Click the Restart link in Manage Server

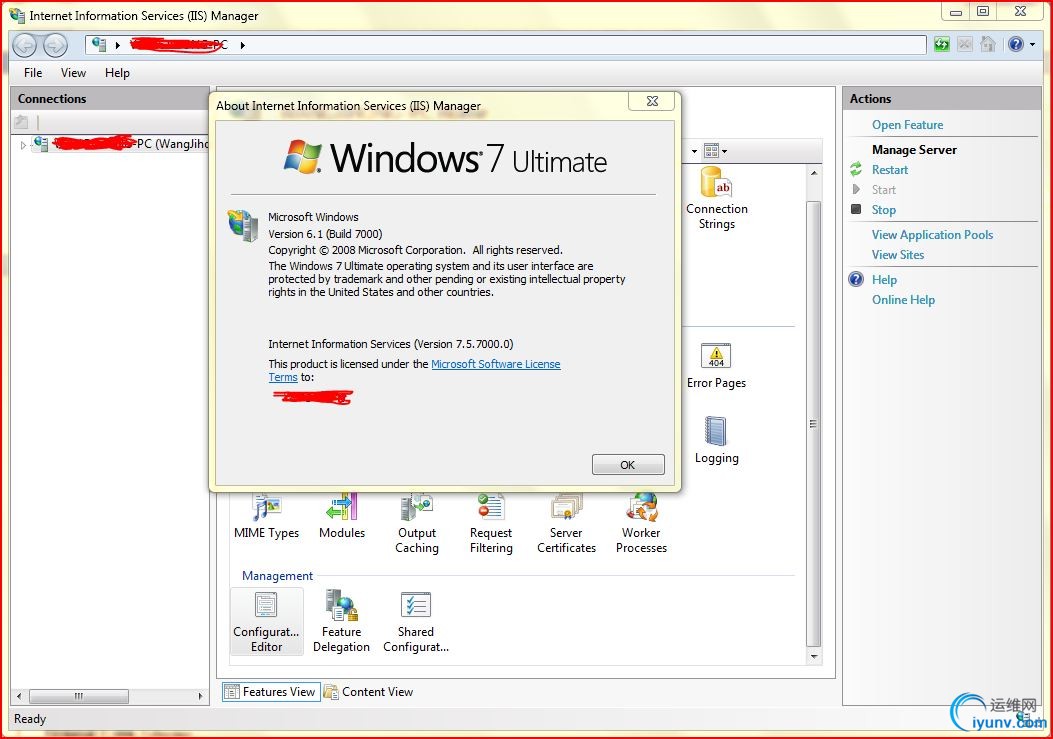click(890, 169)
